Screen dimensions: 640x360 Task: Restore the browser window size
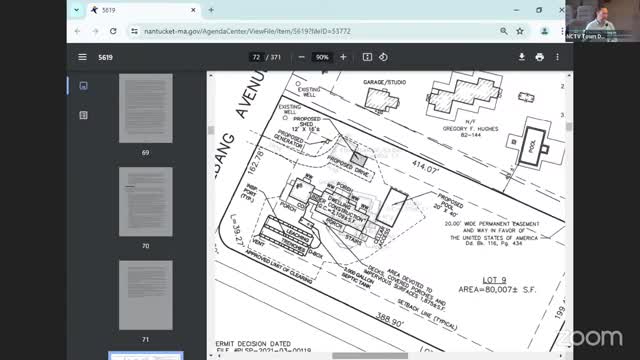pyautogui.click(x=539, y=10)
